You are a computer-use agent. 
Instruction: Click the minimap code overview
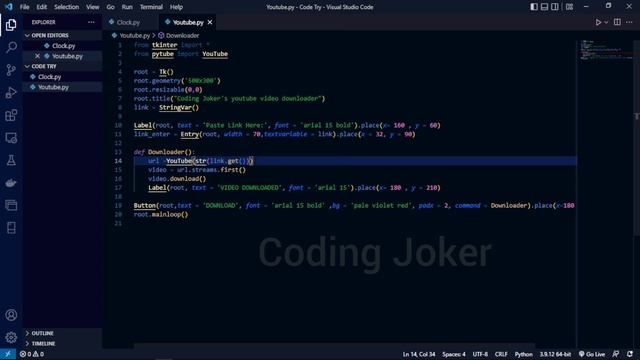click(x=606, y=50)
